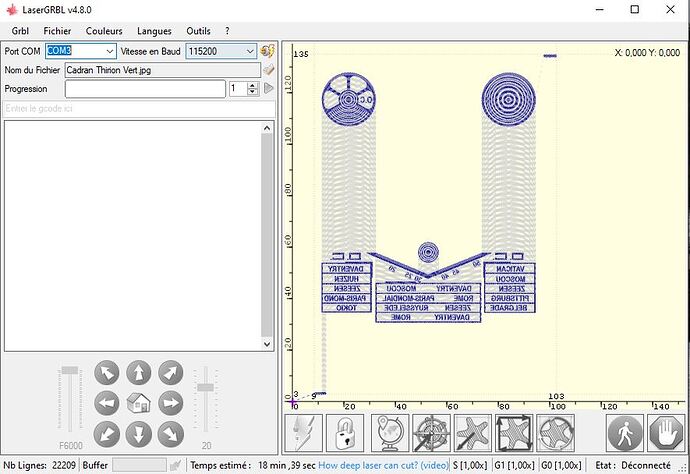The height and width of the screenshot is (474, 690).
Task: Click the circular star outline button
Action: coord(555,433)
